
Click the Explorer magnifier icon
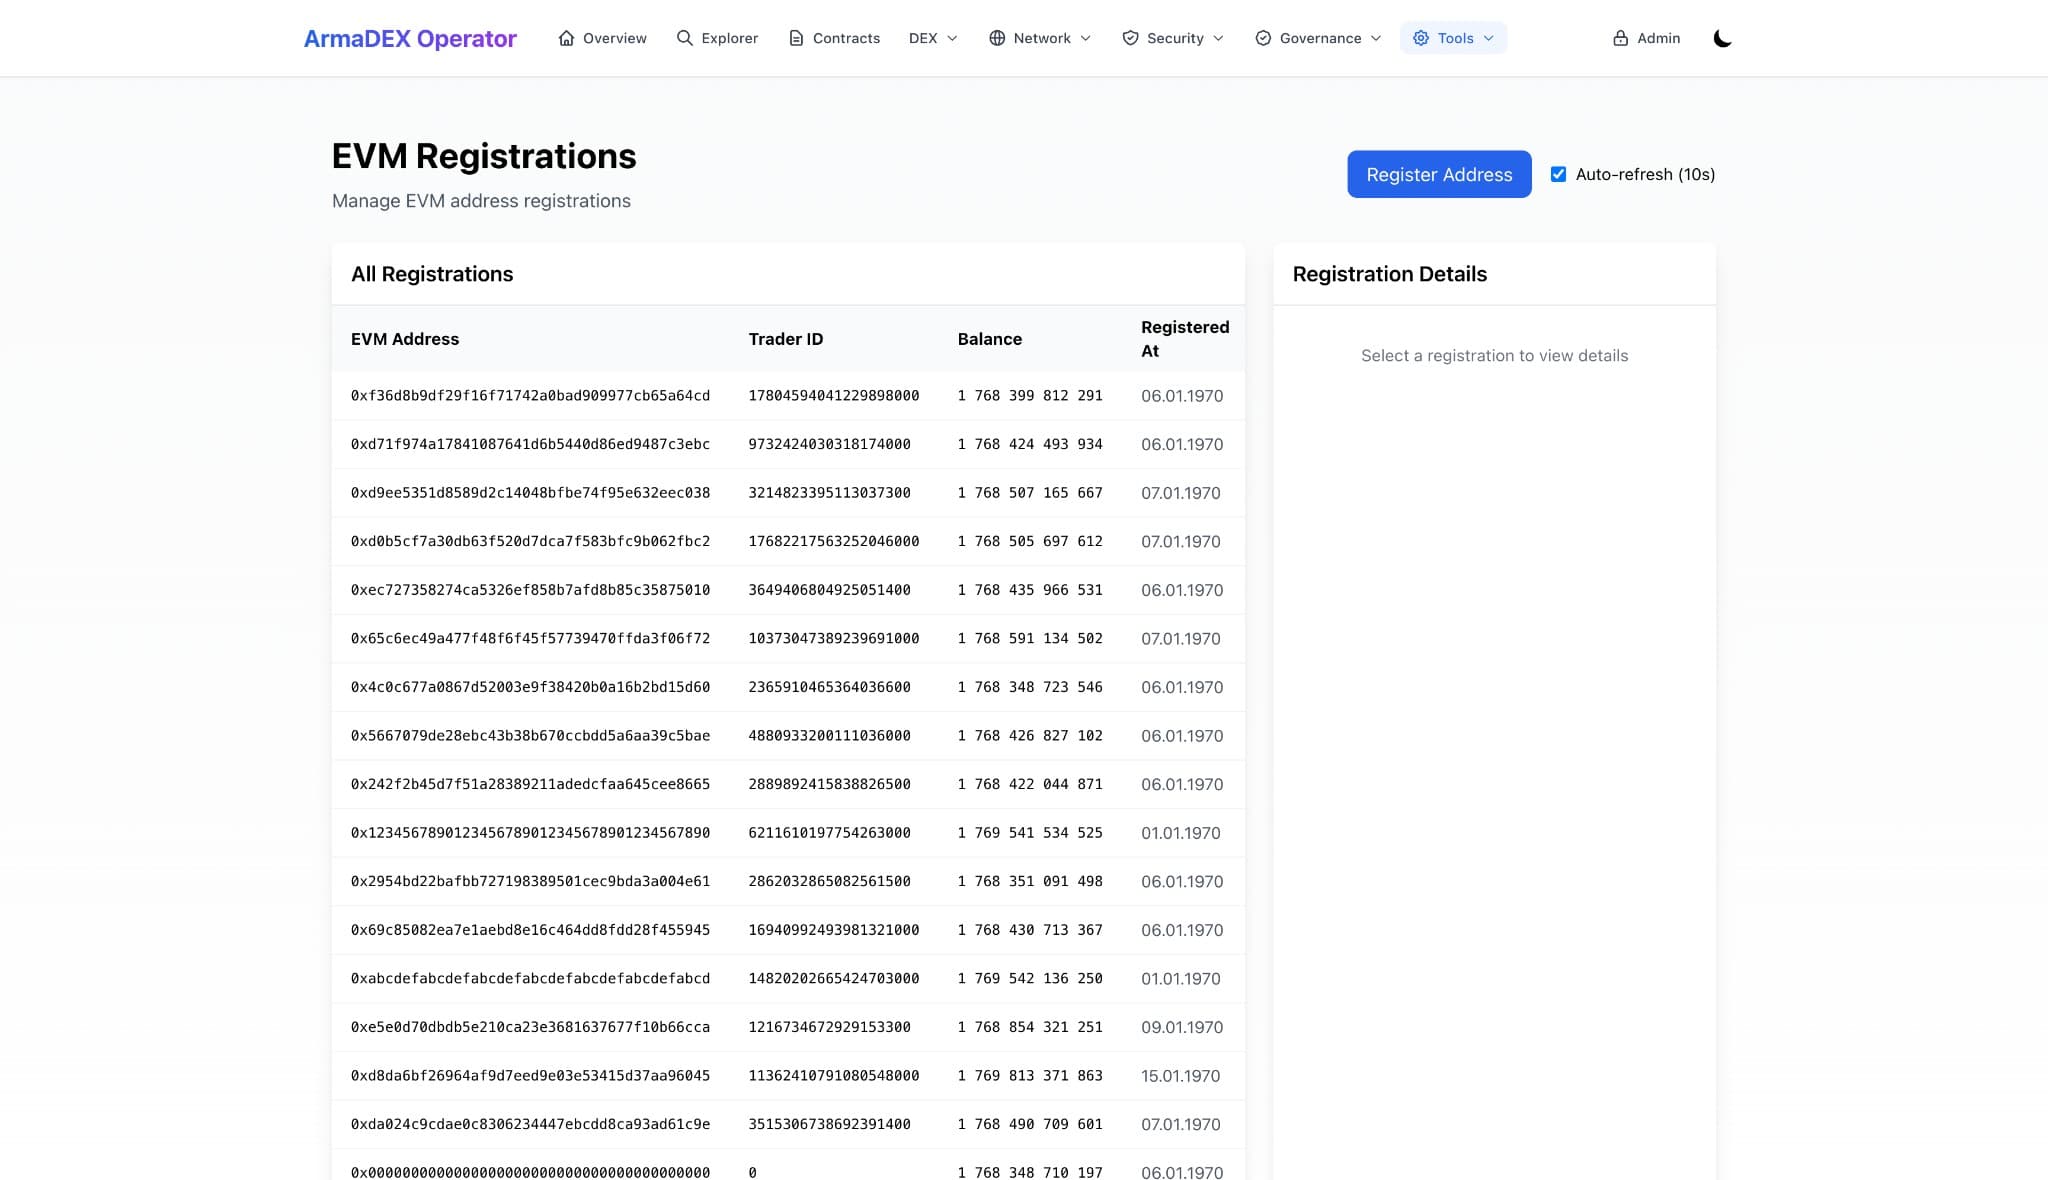(x=685, y=38)
